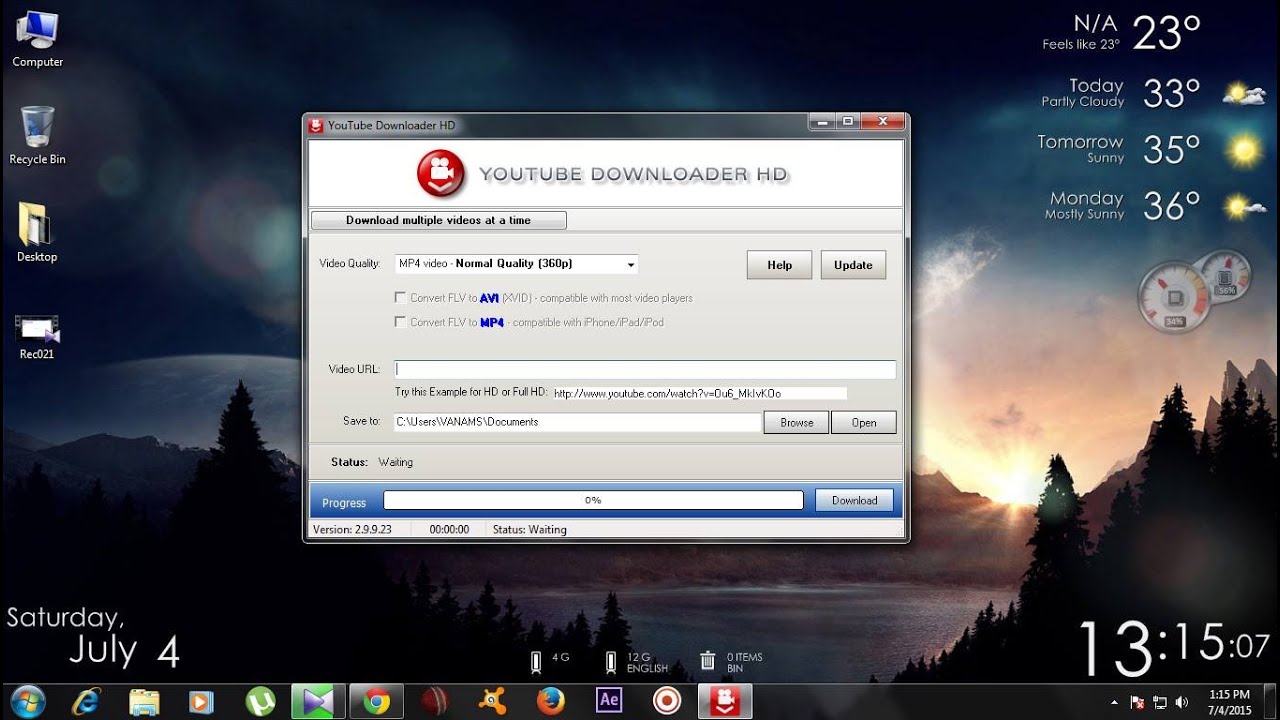1280x720 pixels.
Task: Enable Convert FLV to MP4 checkbox
Action: click(x=401, y=322)
